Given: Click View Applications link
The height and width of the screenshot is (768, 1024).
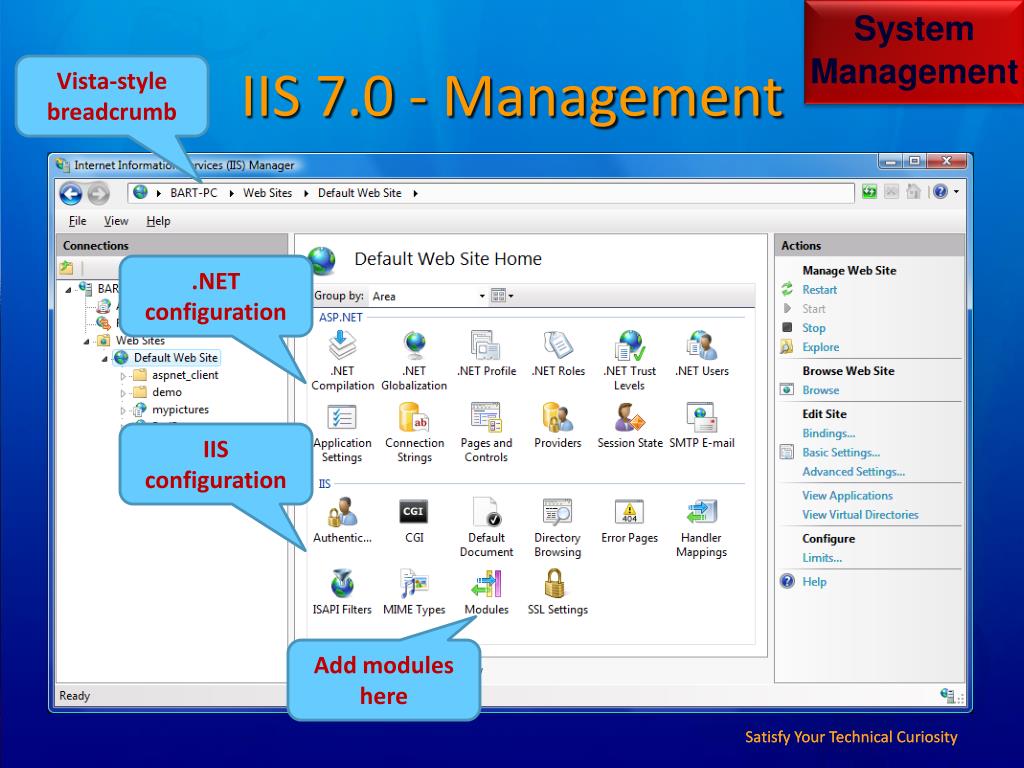Looking at the screenshot, I should tap(847, 495).
